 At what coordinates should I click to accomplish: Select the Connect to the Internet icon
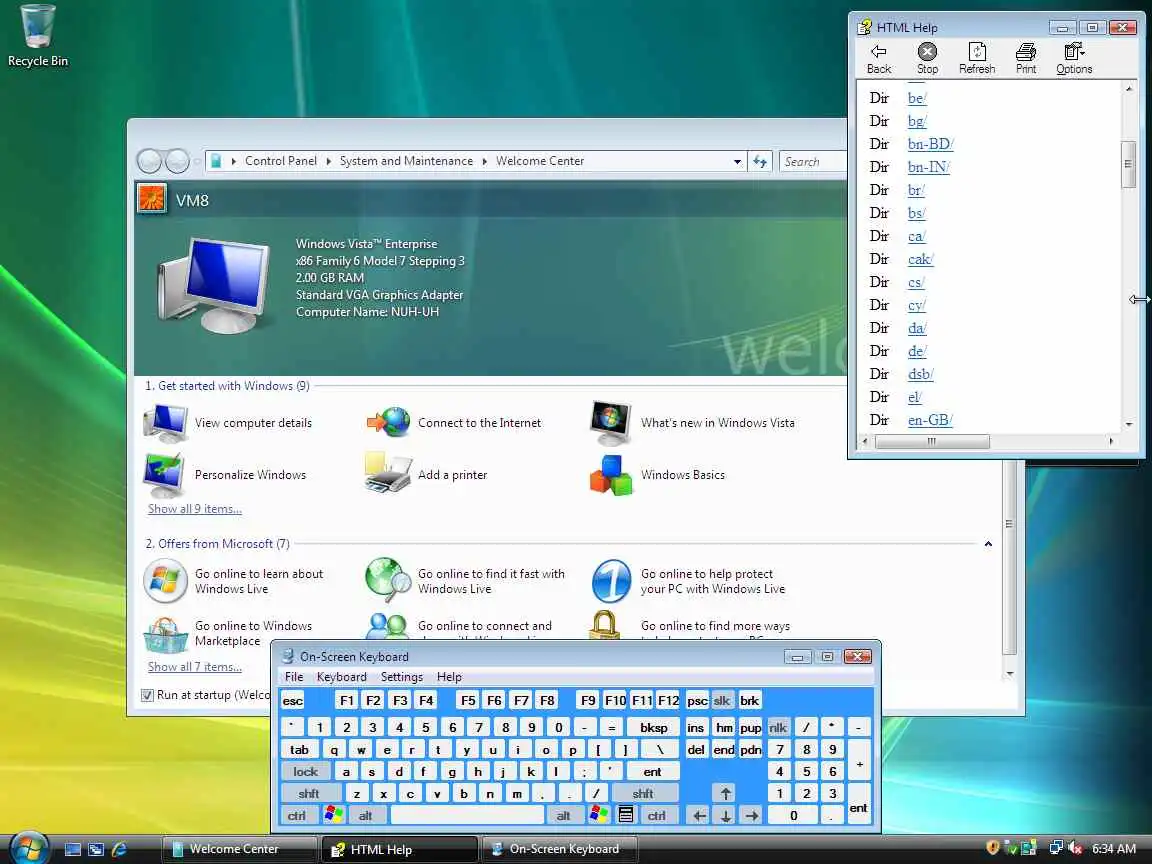tap(388, 422)
